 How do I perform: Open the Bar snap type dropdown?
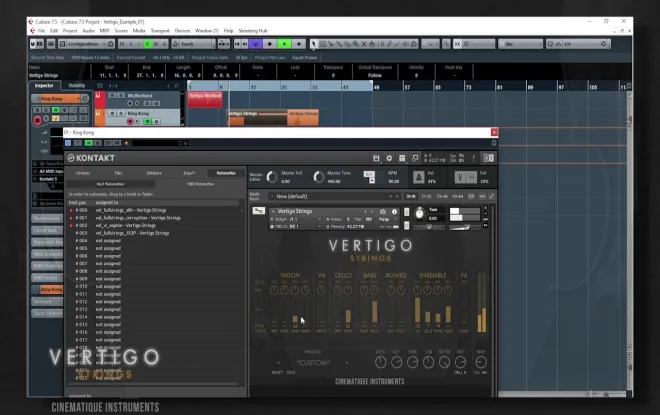tap(521, 44)
